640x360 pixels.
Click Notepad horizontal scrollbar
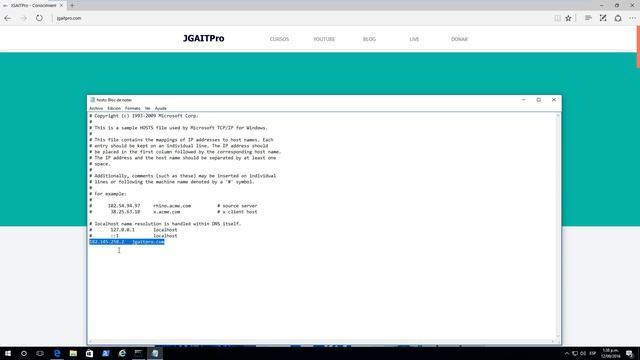pos(322,342)
